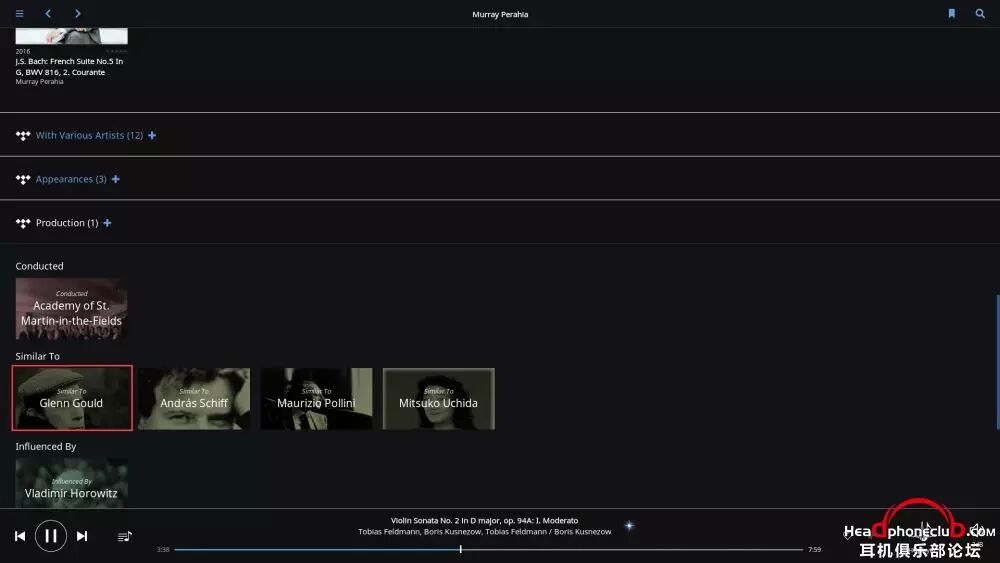The height and width of the screenshot is (563, 1000).
Task: Open the hamburger navigation menu
Action: coord(20,13)
